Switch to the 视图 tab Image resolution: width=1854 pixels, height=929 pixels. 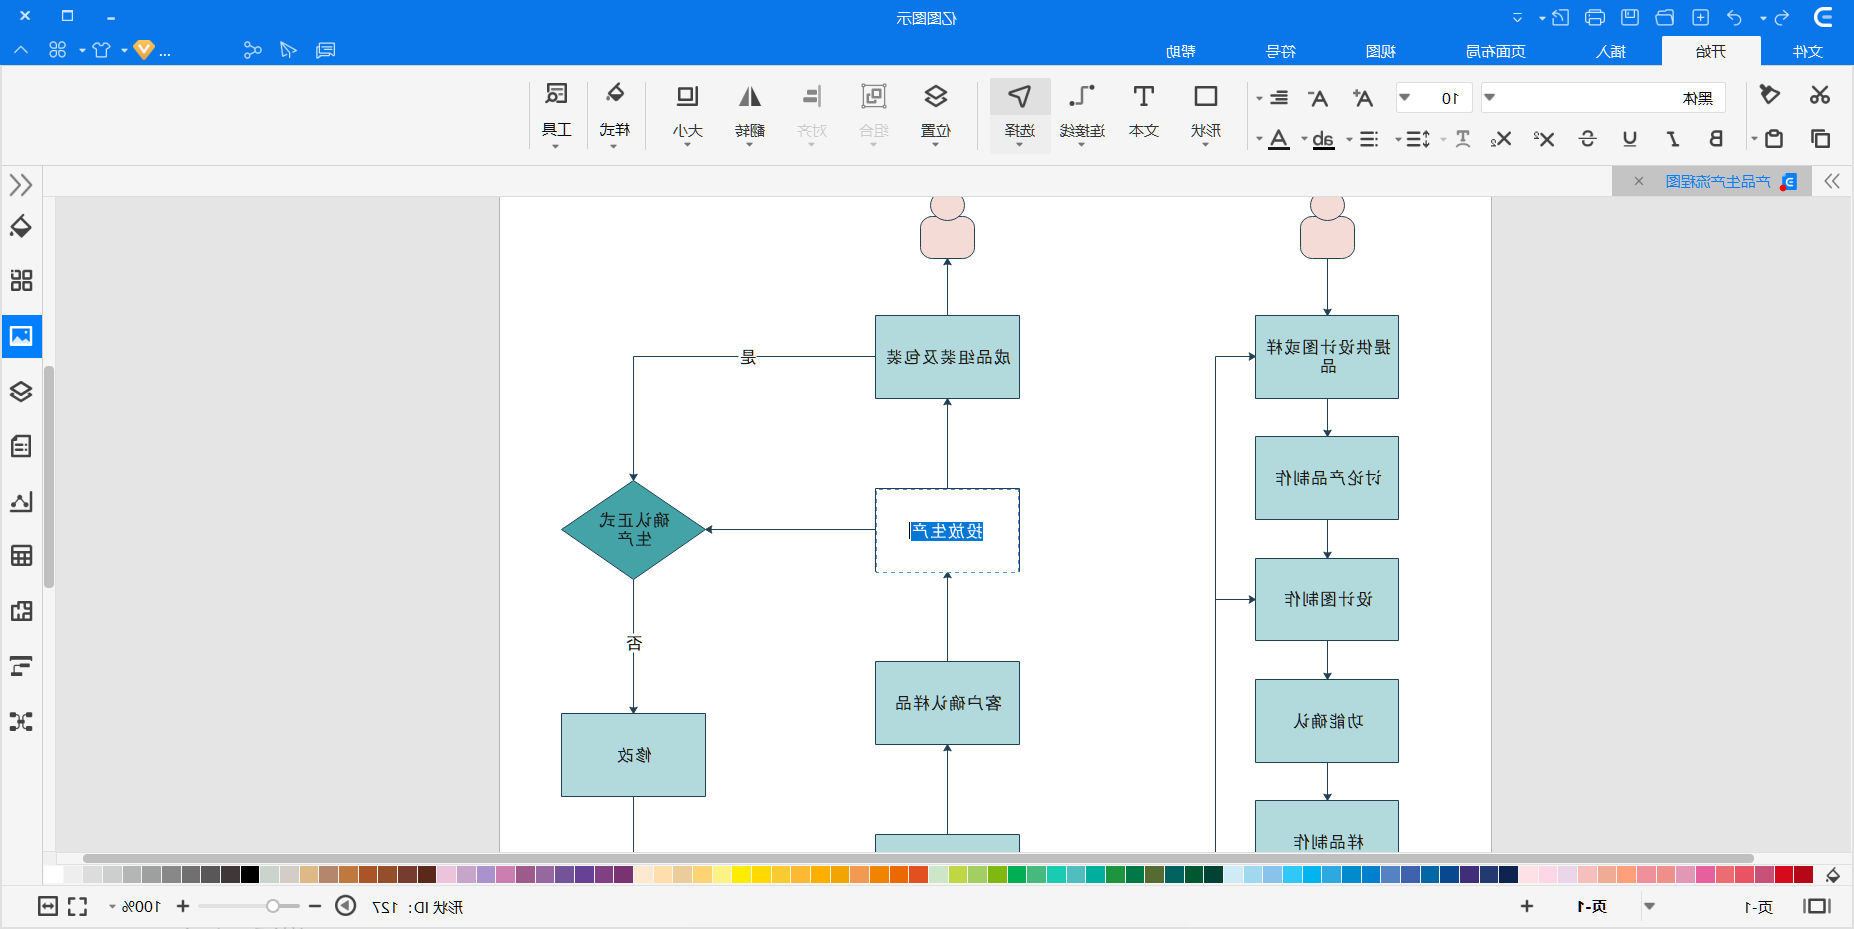(1381, 51)
